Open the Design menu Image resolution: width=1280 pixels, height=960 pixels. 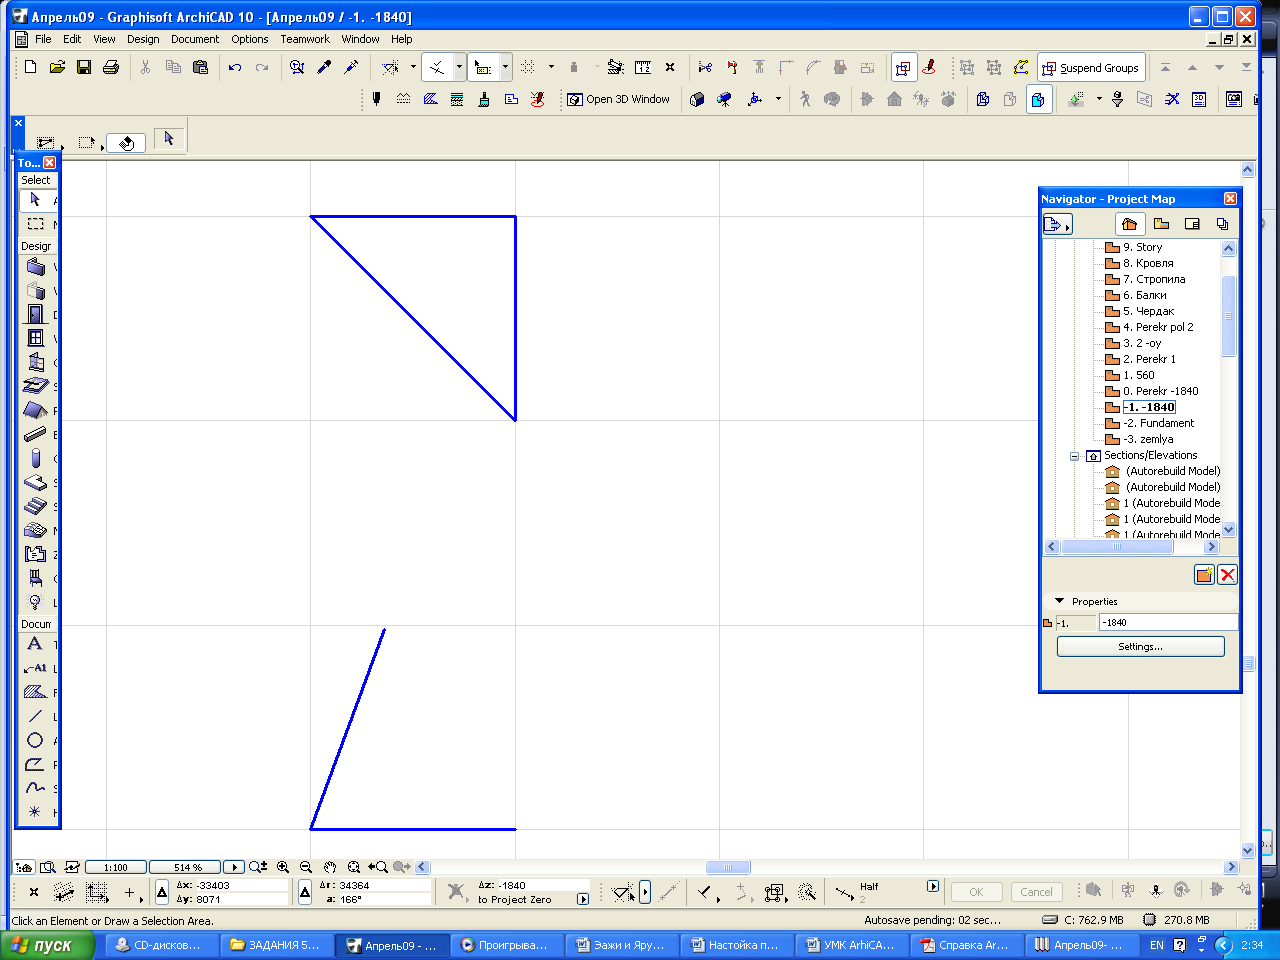coord(143,39)
